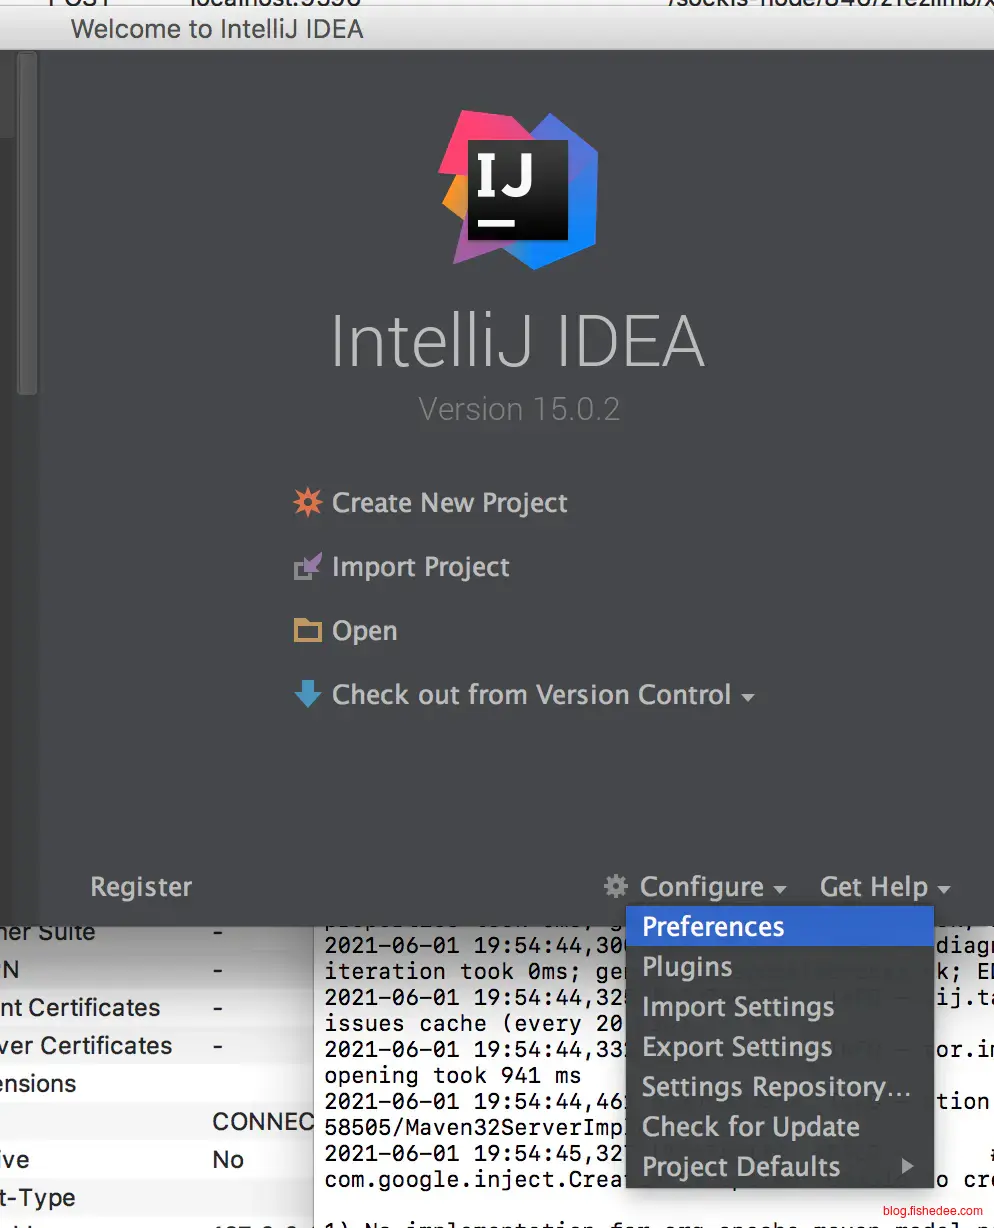Choose Import Settings menu entry

click(x=737, y=1007)
